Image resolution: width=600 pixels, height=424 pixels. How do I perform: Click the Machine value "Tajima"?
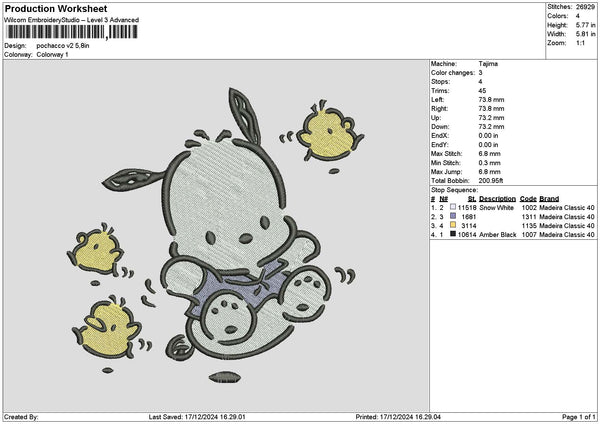488,64
